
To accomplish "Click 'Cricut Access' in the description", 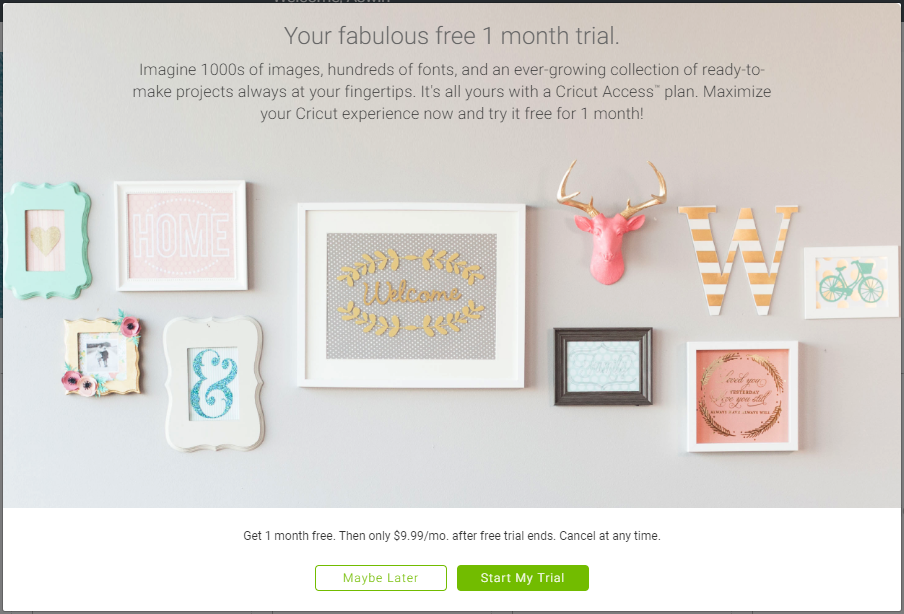I will [605, 92].
